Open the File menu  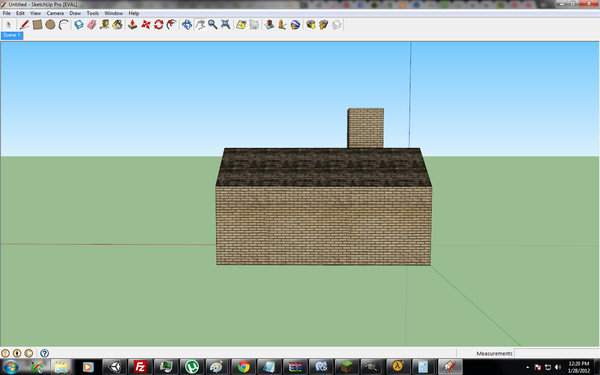pos(7,13)
